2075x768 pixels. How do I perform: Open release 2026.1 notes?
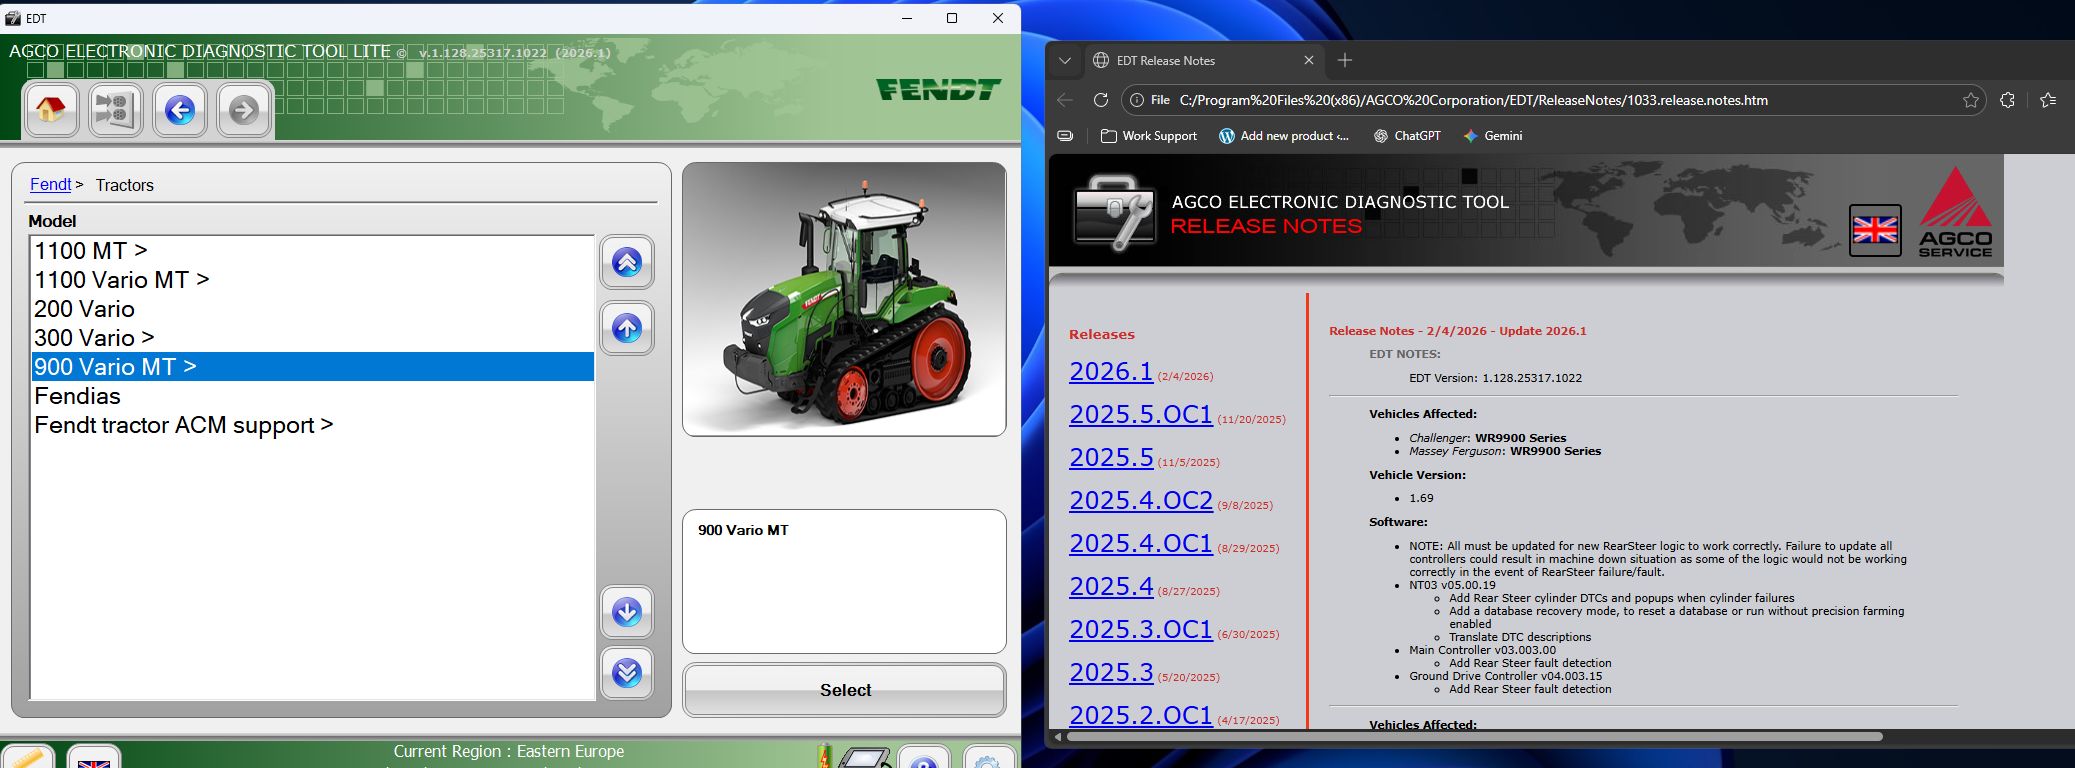click(1111, 371)
